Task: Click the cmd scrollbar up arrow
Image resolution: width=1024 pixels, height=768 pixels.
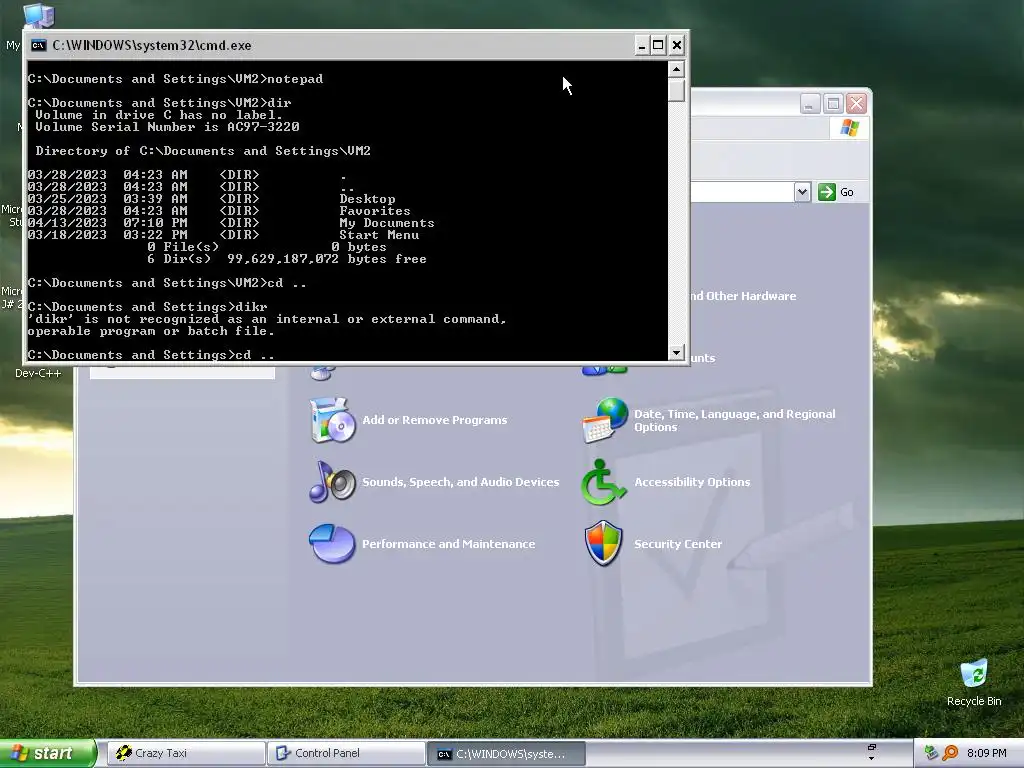Action: (x=677, y=69)
